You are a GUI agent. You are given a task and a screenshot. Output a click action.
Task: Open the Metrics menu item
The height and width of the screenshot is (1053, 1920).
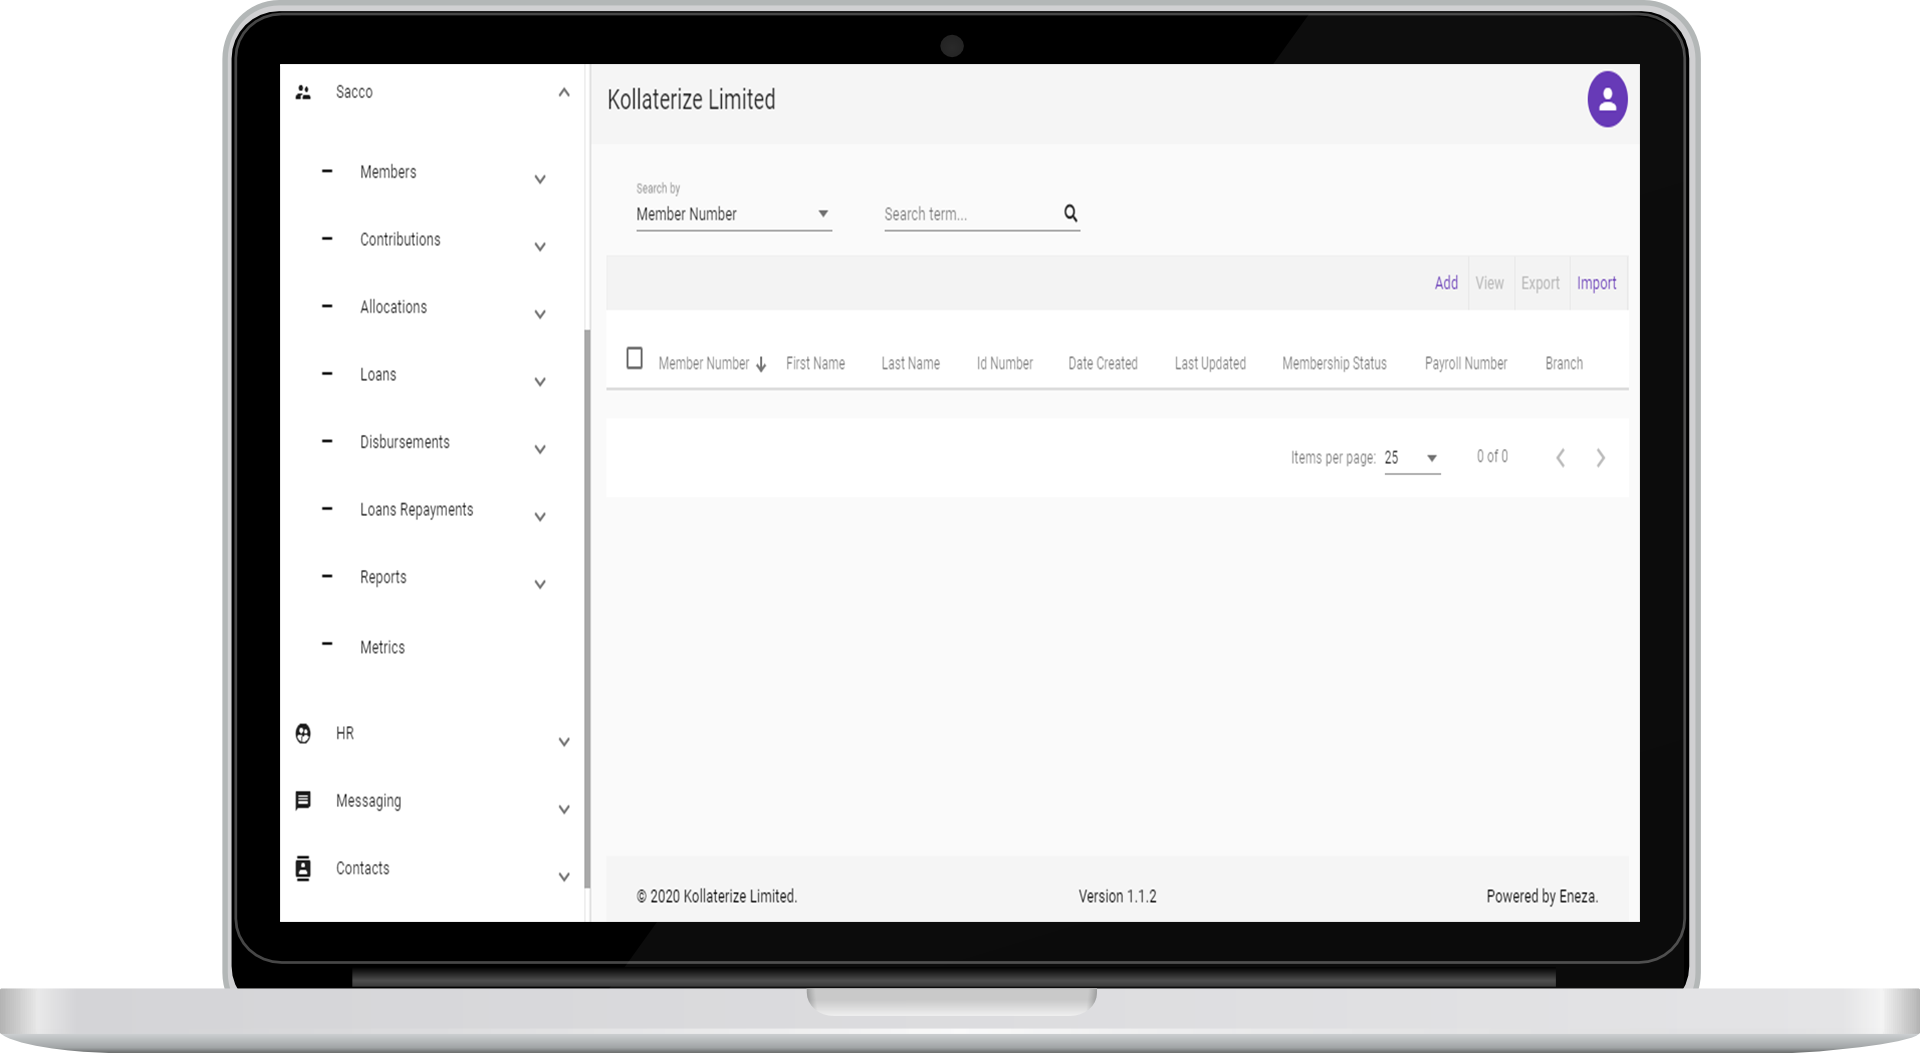coord(382,647)
